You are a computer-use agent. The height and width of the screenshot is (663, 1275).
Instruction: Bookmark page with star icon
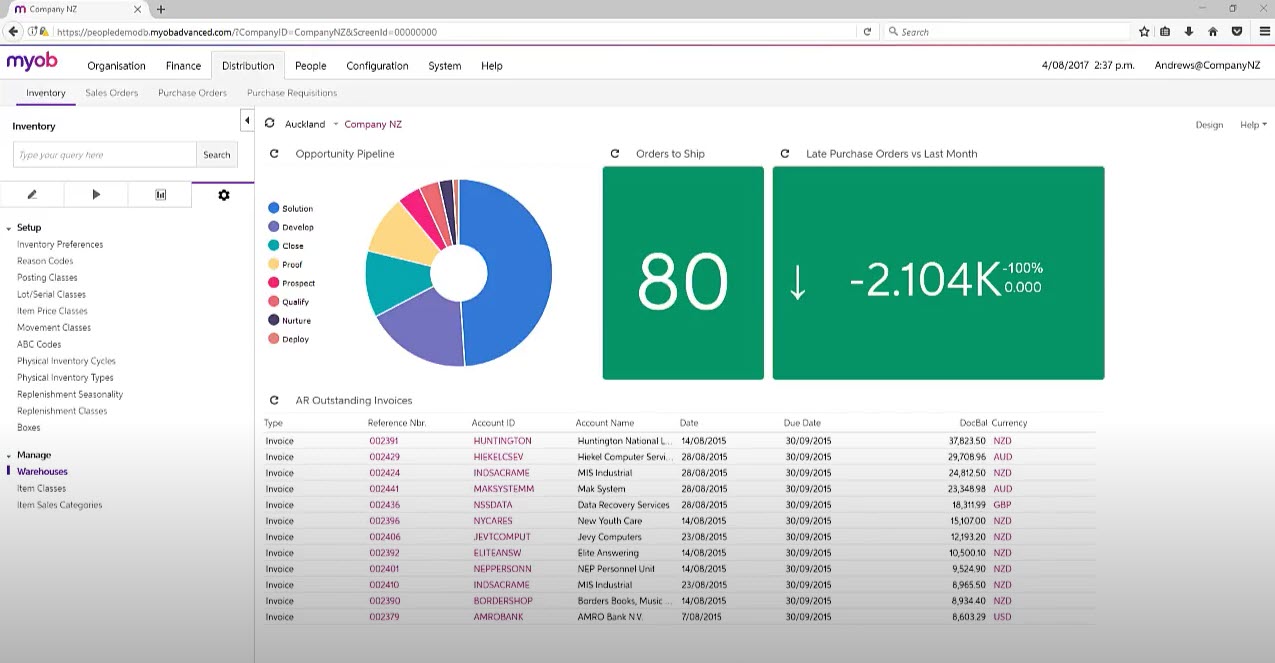(x=1144, y=32)
